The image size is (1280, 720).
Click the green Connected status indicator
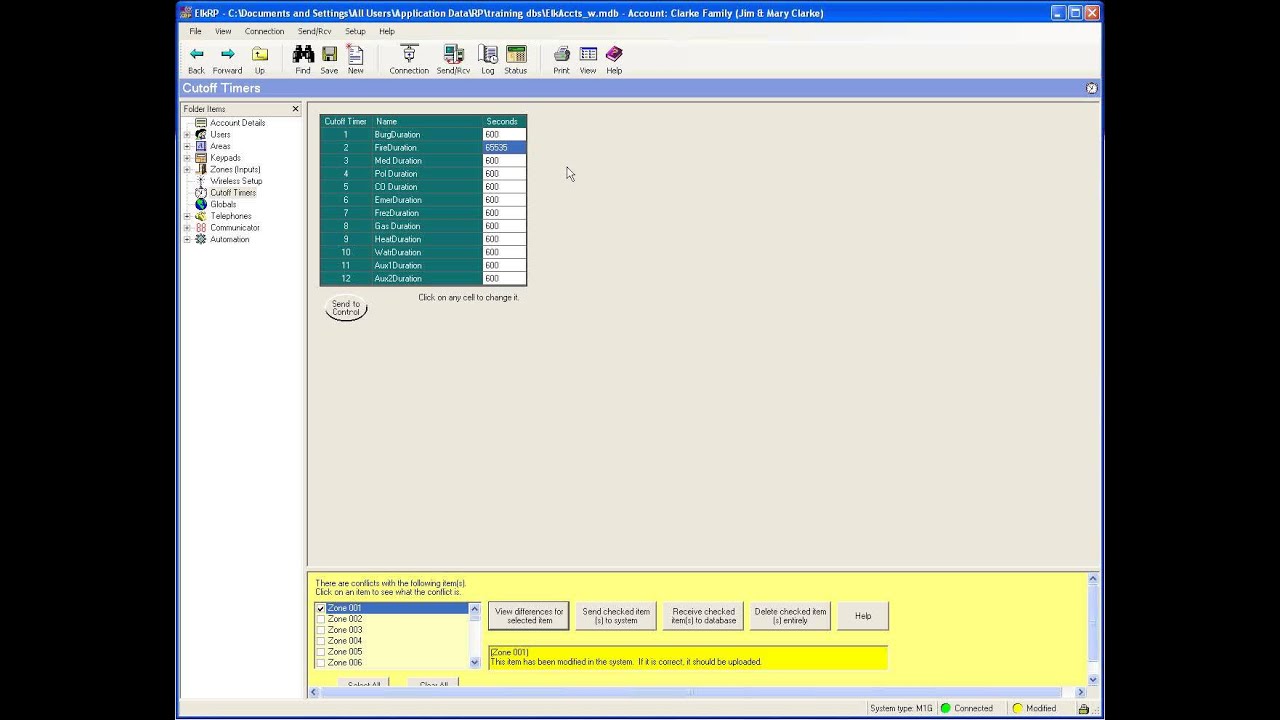tap(966, 708)
